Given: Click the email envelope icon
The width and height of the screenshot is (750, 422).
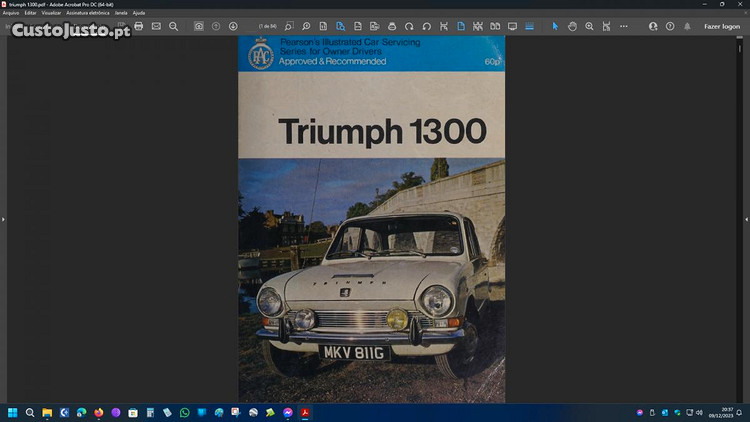Looking at the screenshot, I should click(x=156, y=26).
